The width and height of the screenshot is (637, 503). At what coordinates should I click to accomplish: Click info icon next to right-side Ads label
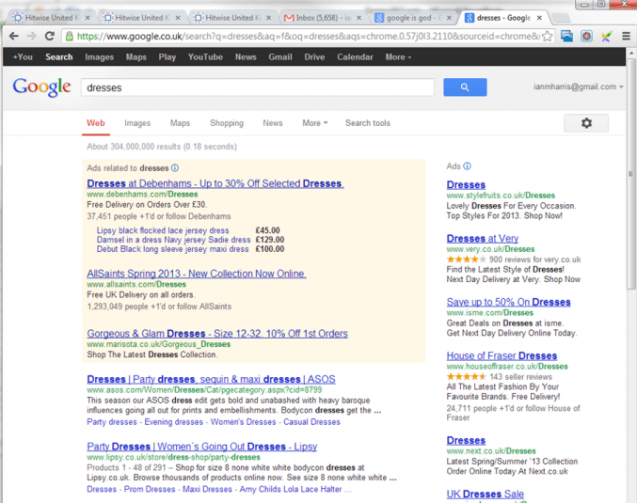(467, 166)
